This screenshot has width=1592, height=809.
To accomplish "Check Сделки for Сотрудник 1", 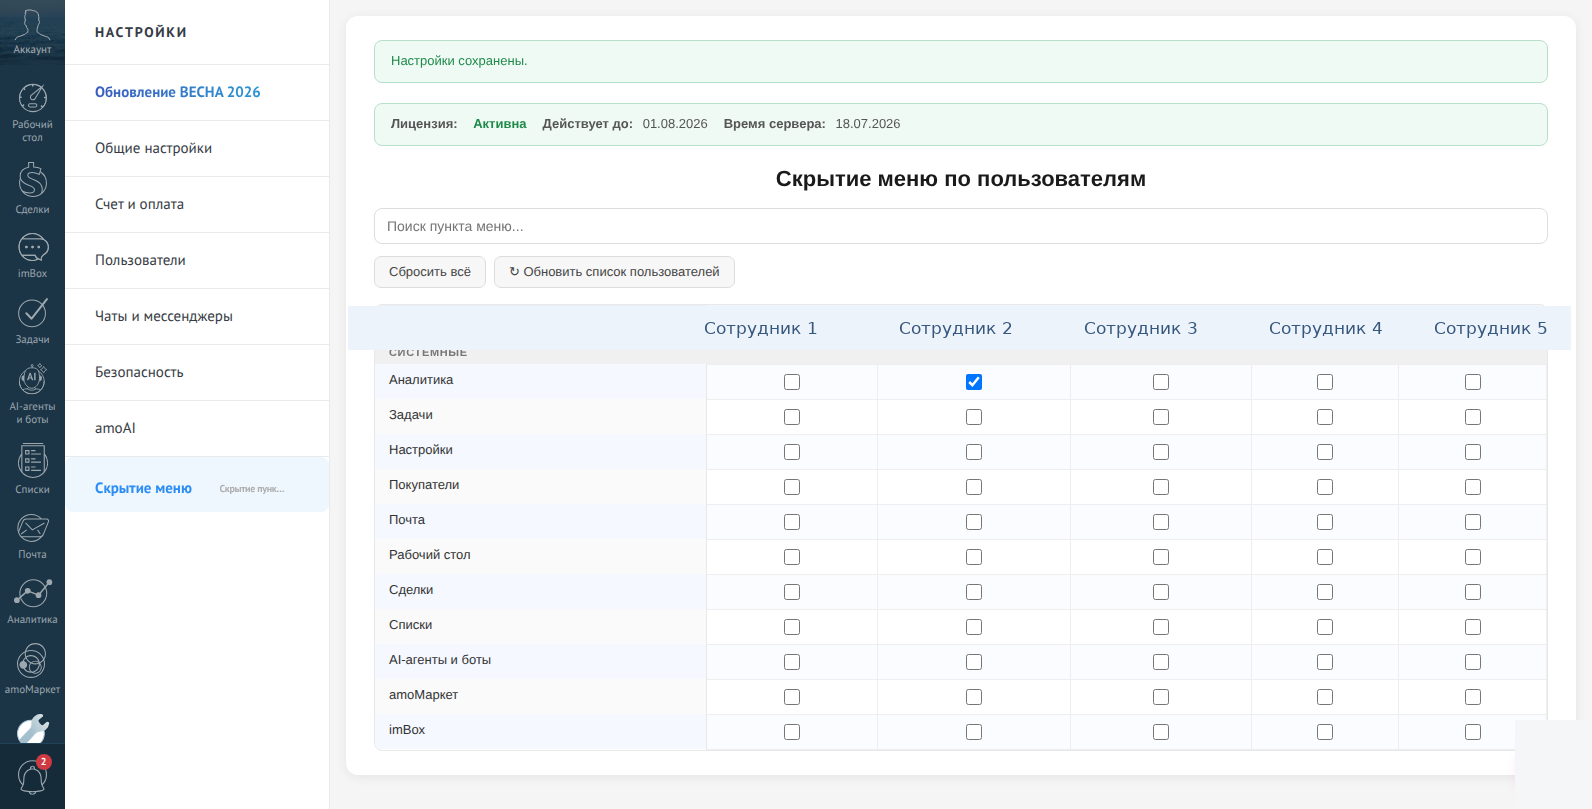I will 792,592.
